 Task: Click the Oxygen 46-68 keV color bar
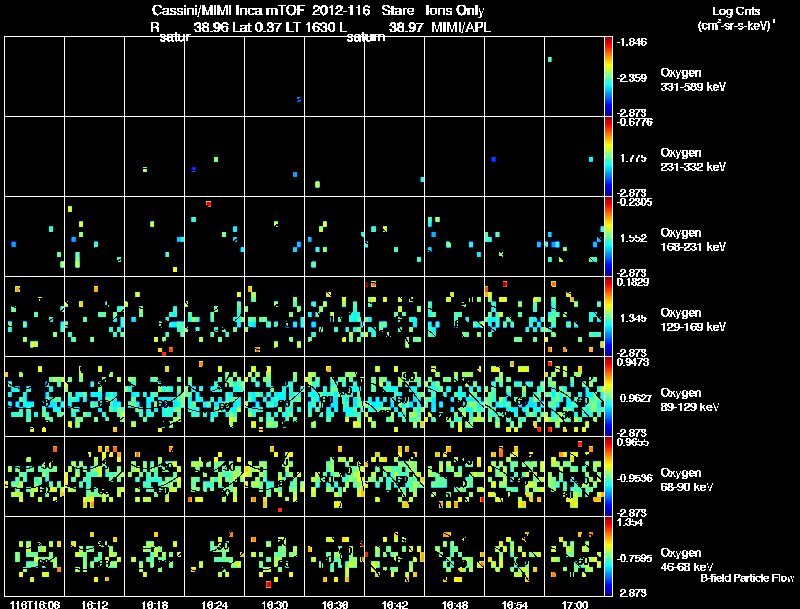pos(608,556)
